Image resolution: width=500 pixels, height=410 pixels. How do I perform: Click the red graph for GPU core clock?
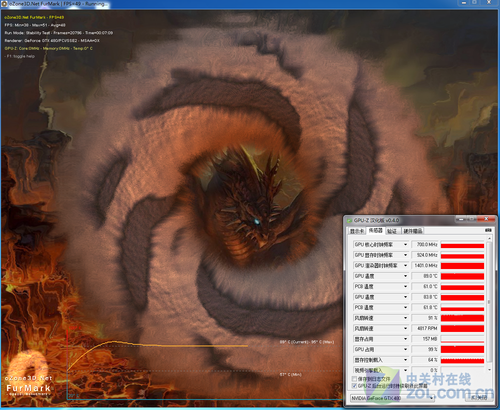point(462,245)
